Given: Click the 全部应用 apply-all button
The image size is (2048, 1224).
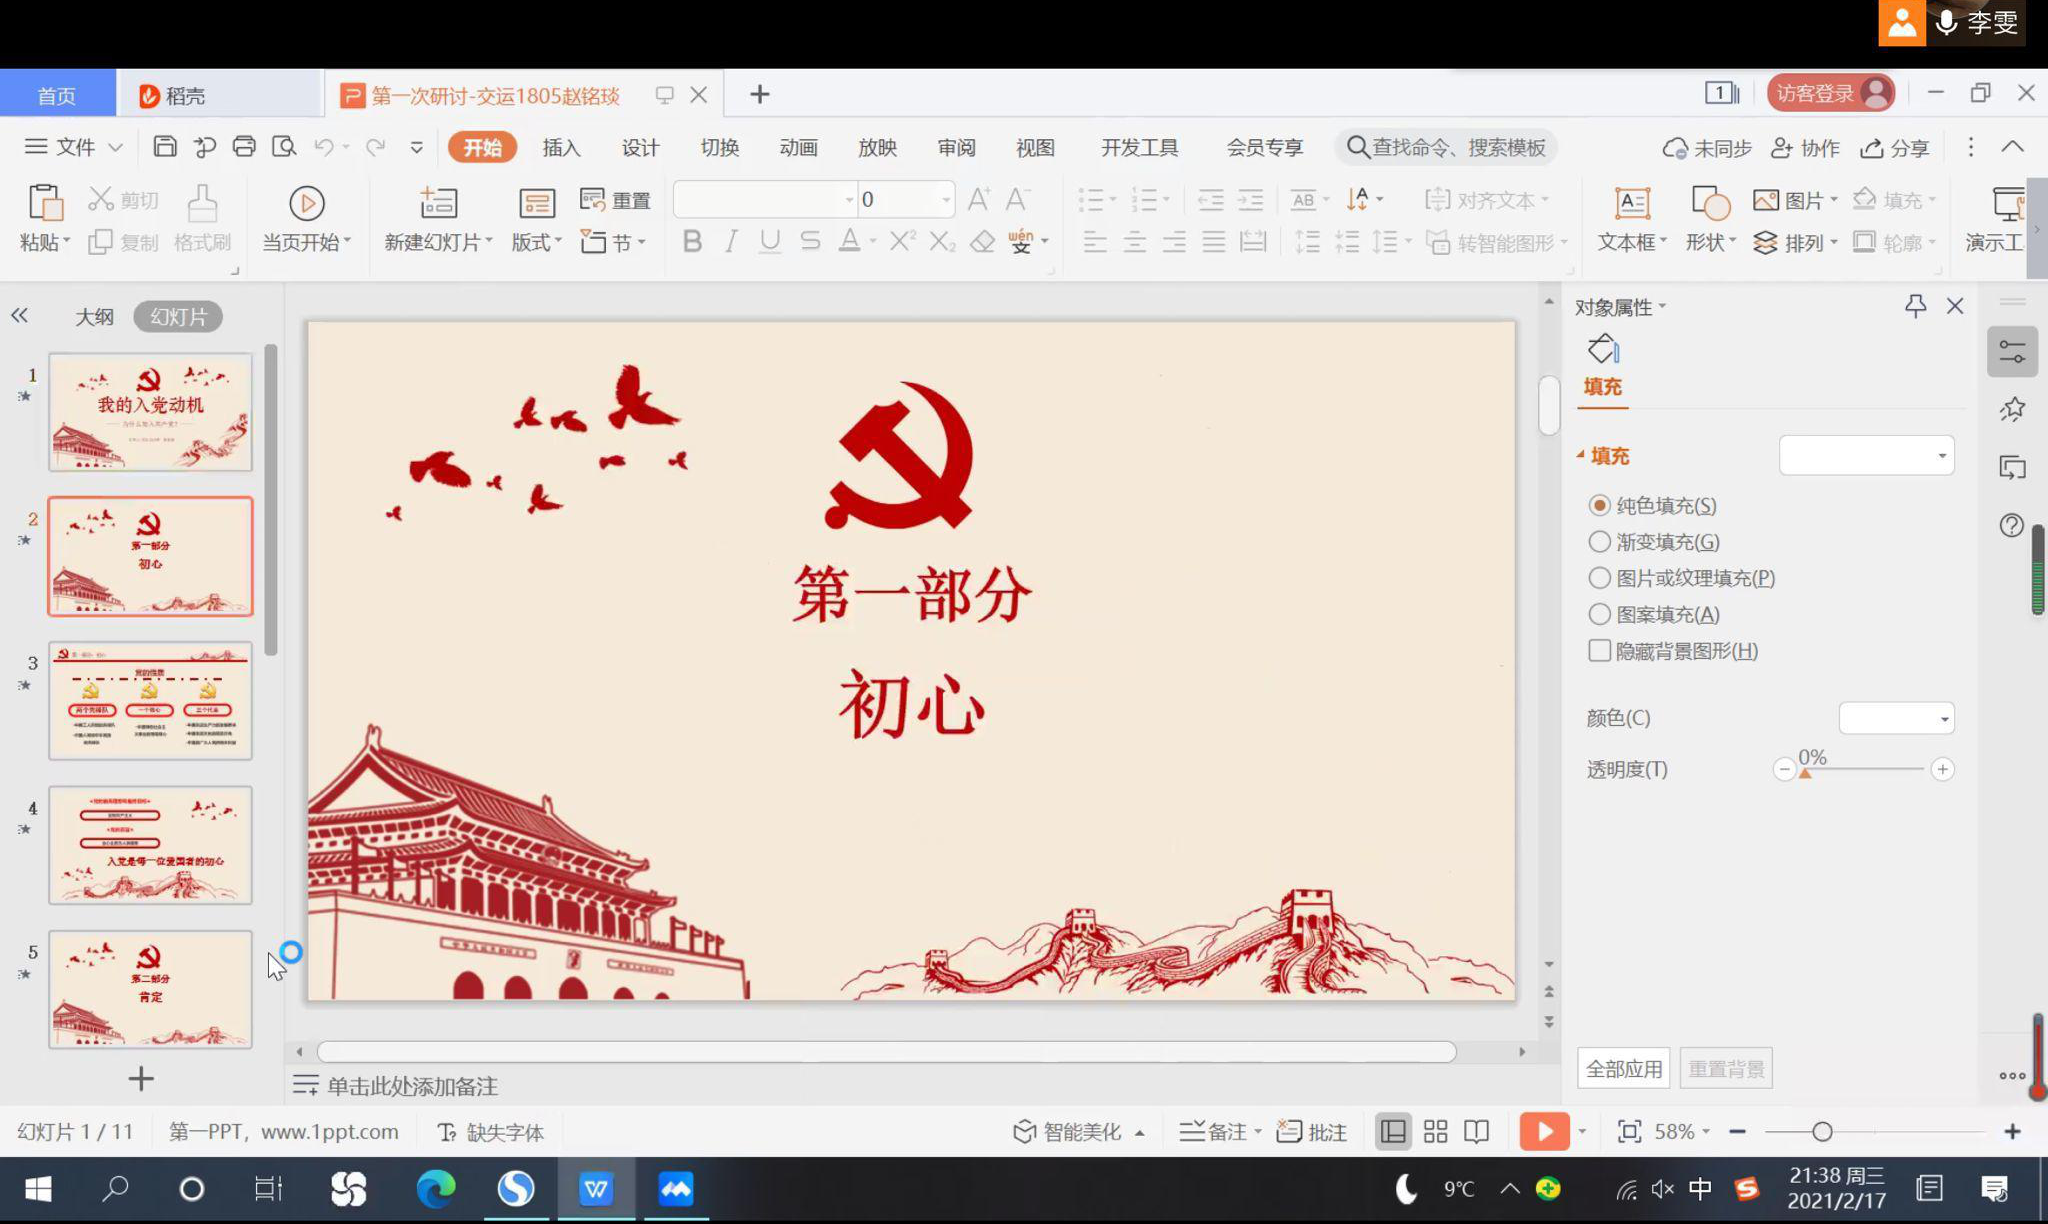Looking at the screenshot, I should click(x=1623, y=1068).
